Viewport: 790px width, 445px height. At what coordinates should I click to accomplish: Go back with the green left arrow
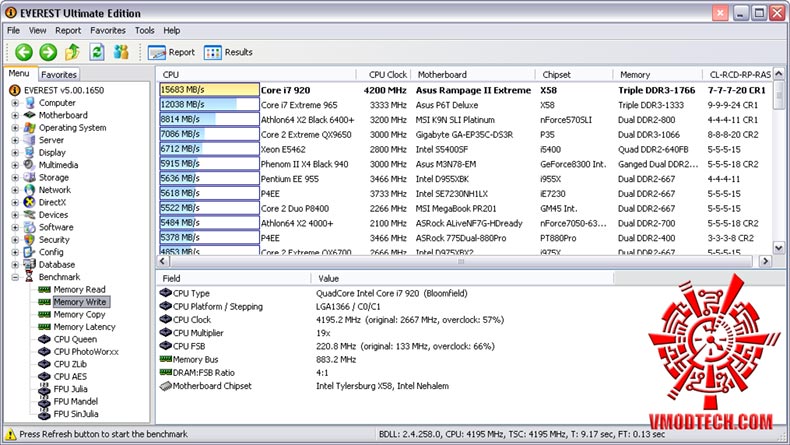pos(24,52)
